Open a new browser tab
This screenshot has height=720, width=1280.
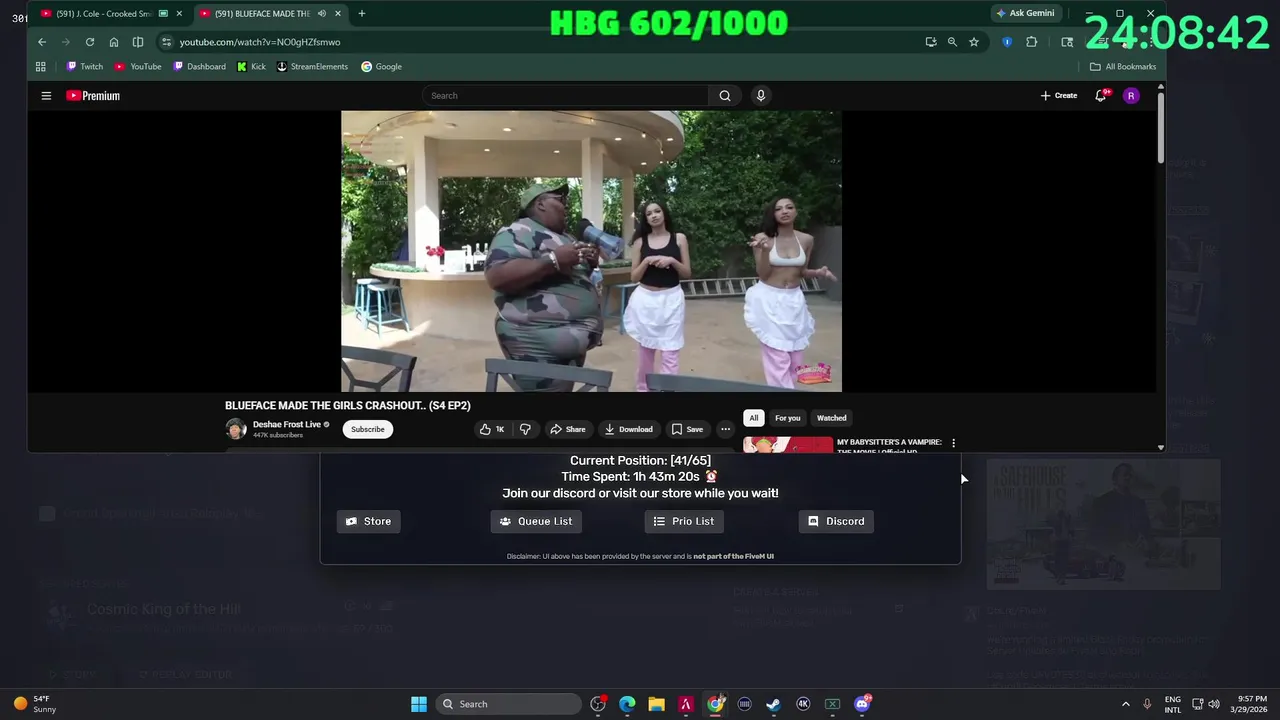tap(362, 14)
